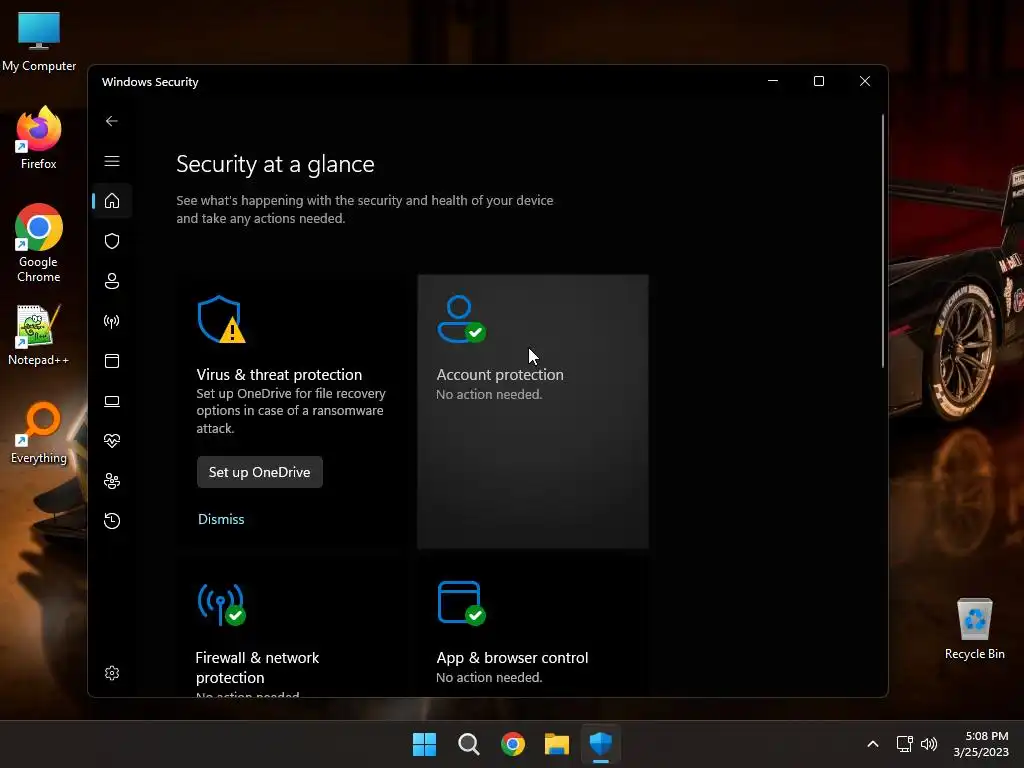Select the Notepad++ desktop shortcut
1024x768 pixels.
(38, 335)
